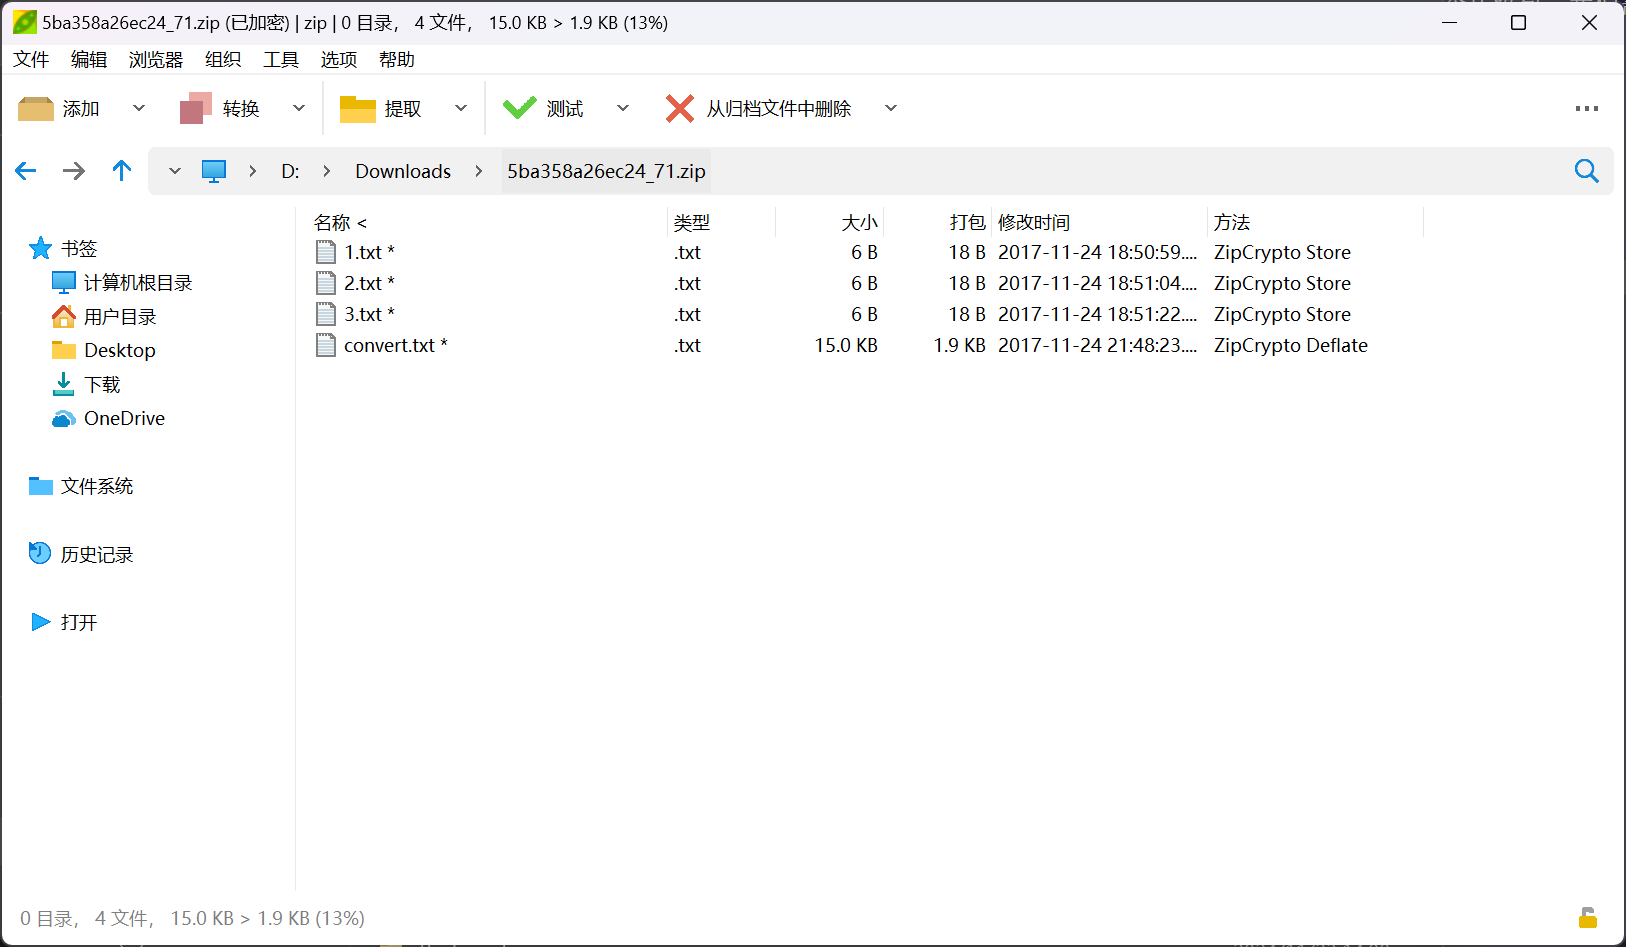Click the 添加 (Add) button label

coord(81,109)
